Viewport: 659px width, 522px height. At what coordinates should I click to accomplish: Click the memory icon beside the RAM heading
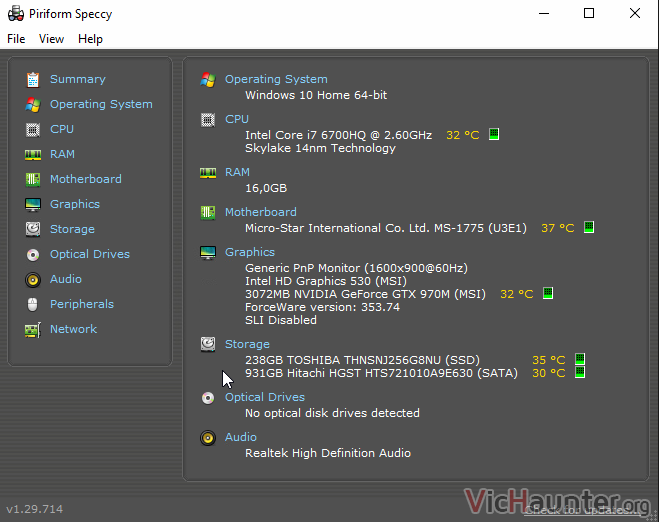[208, 173]
